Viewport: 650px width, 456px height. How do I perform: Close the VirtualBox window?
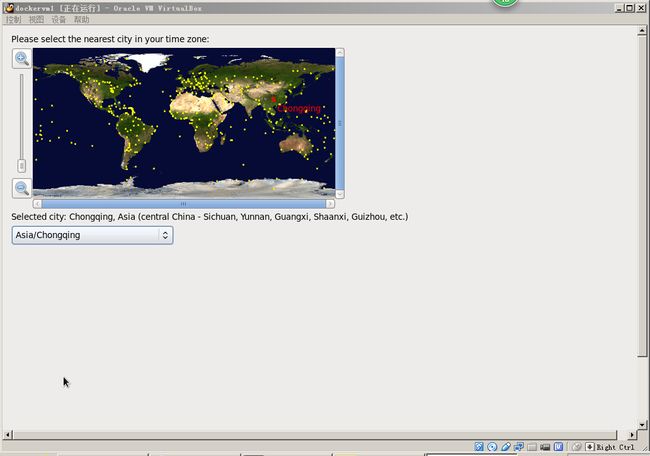tap(641, 7)
